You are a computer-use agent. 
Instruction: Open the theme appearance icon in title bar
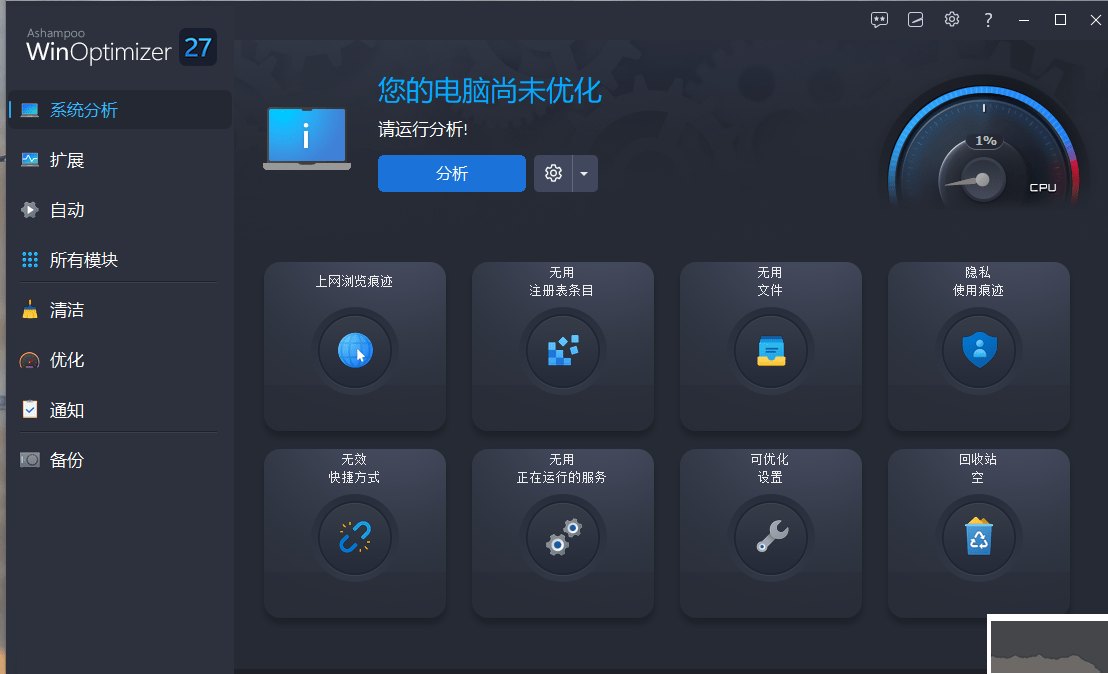point(915,19)
